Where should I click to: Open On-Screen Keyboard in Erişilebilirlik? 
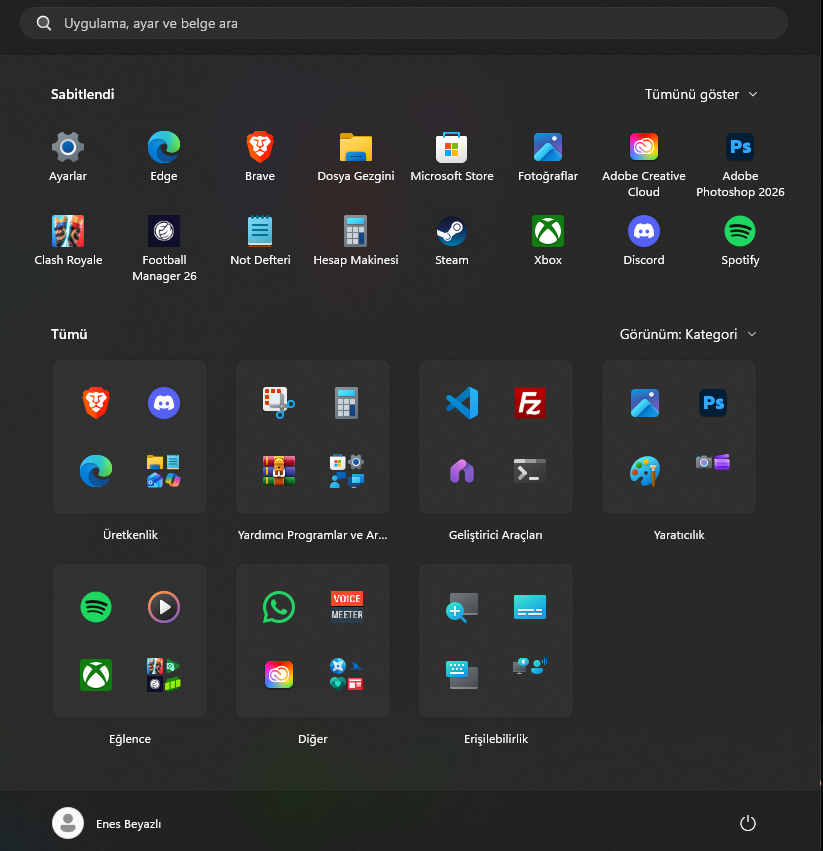[462, 675]
